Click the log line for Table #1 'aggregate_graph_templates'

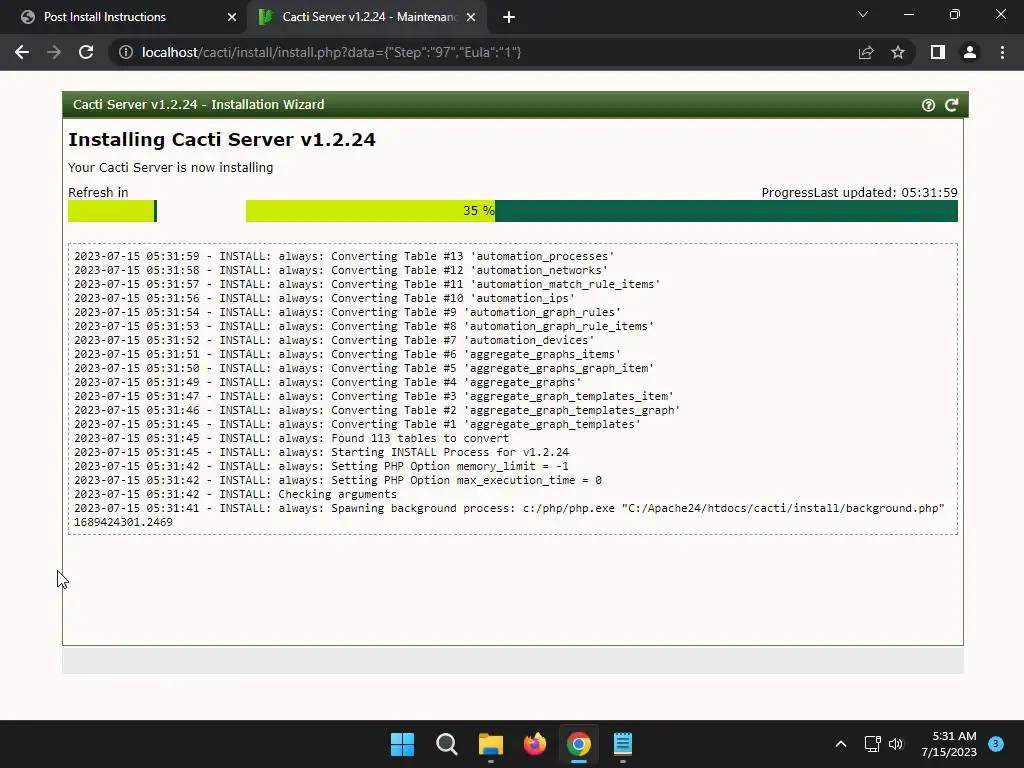357,424
